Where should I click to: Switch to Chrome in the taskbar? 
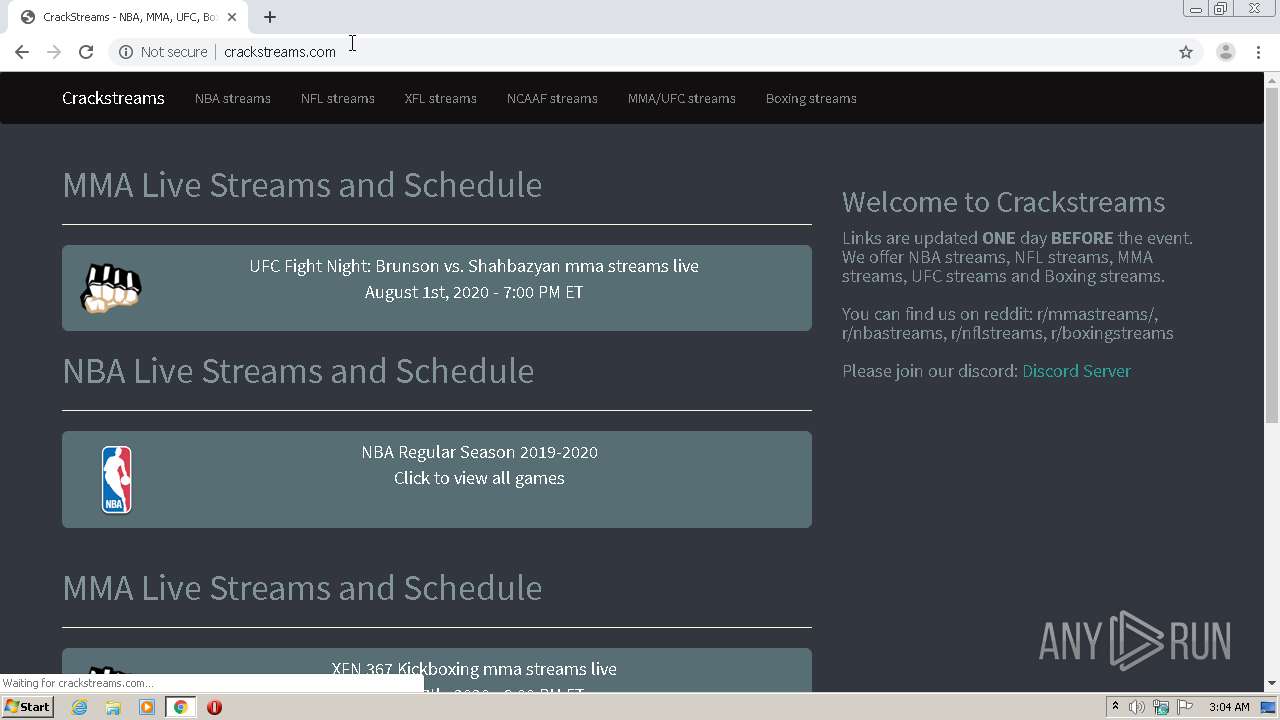pos(181,707)
